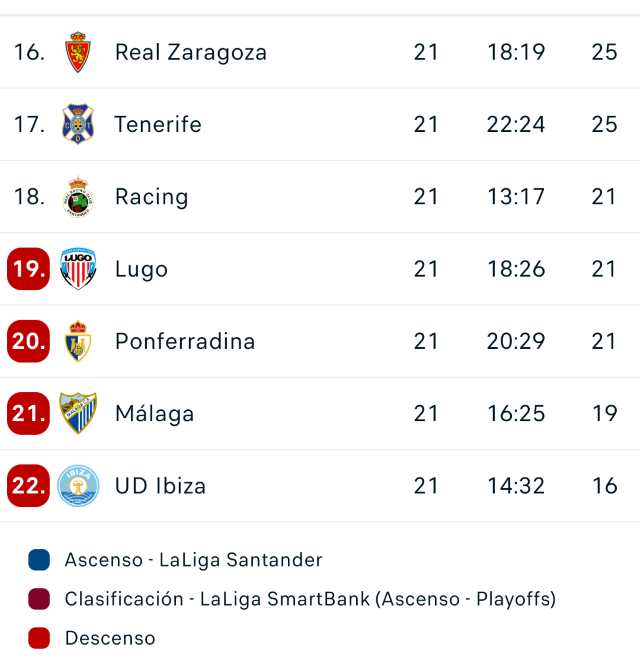Click the Málaga club crest
The image size is (640, 661).
coord(78,413)
